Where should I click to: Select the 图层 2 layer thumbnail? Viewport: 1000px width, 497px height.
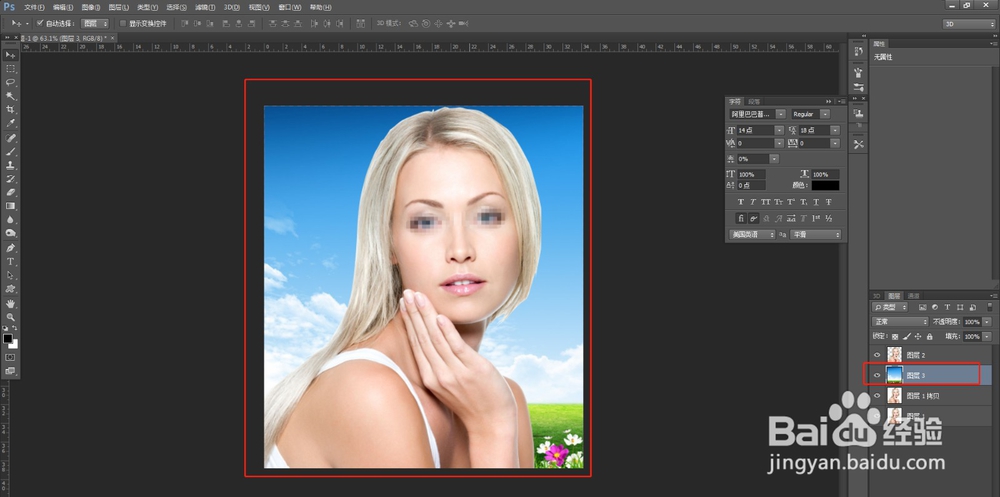click(895, 355)
